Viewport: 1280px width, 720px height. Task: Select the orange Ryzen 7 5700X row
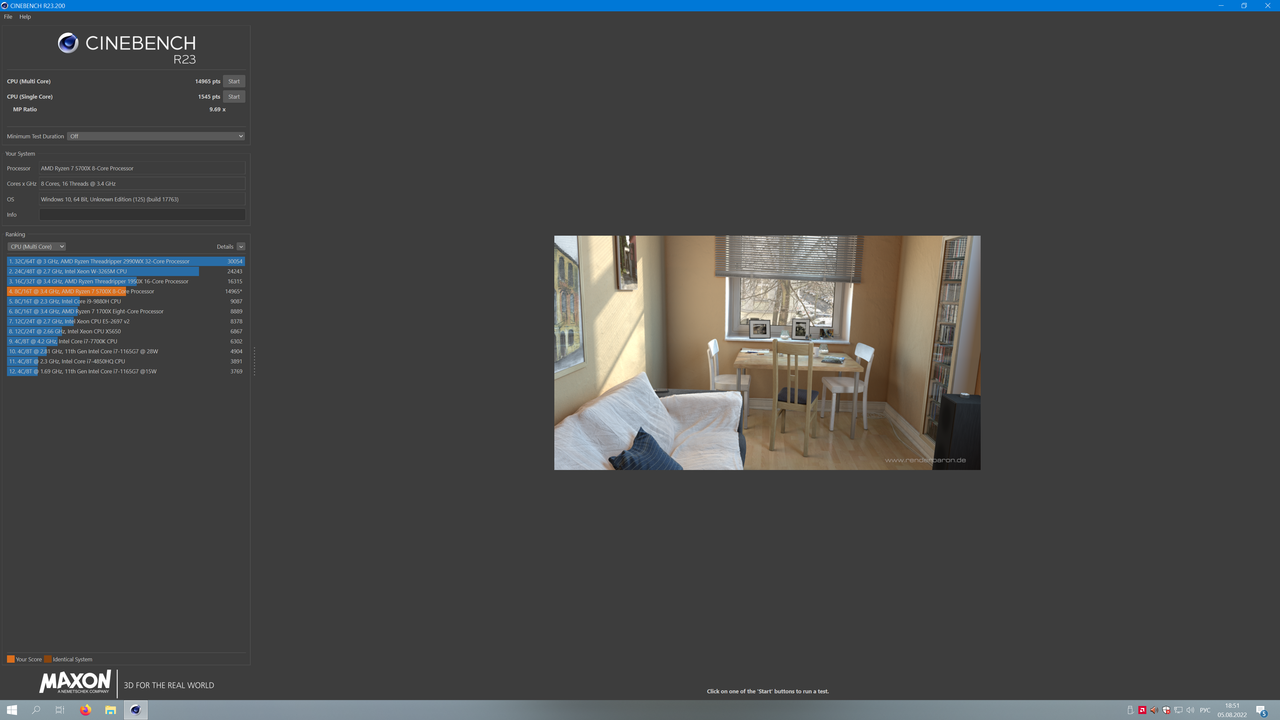[126, 291]
